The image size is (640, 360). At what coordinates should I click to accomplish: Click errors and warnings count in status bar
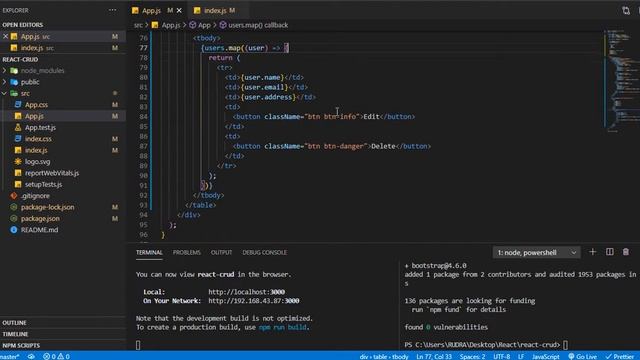(56, 356)
